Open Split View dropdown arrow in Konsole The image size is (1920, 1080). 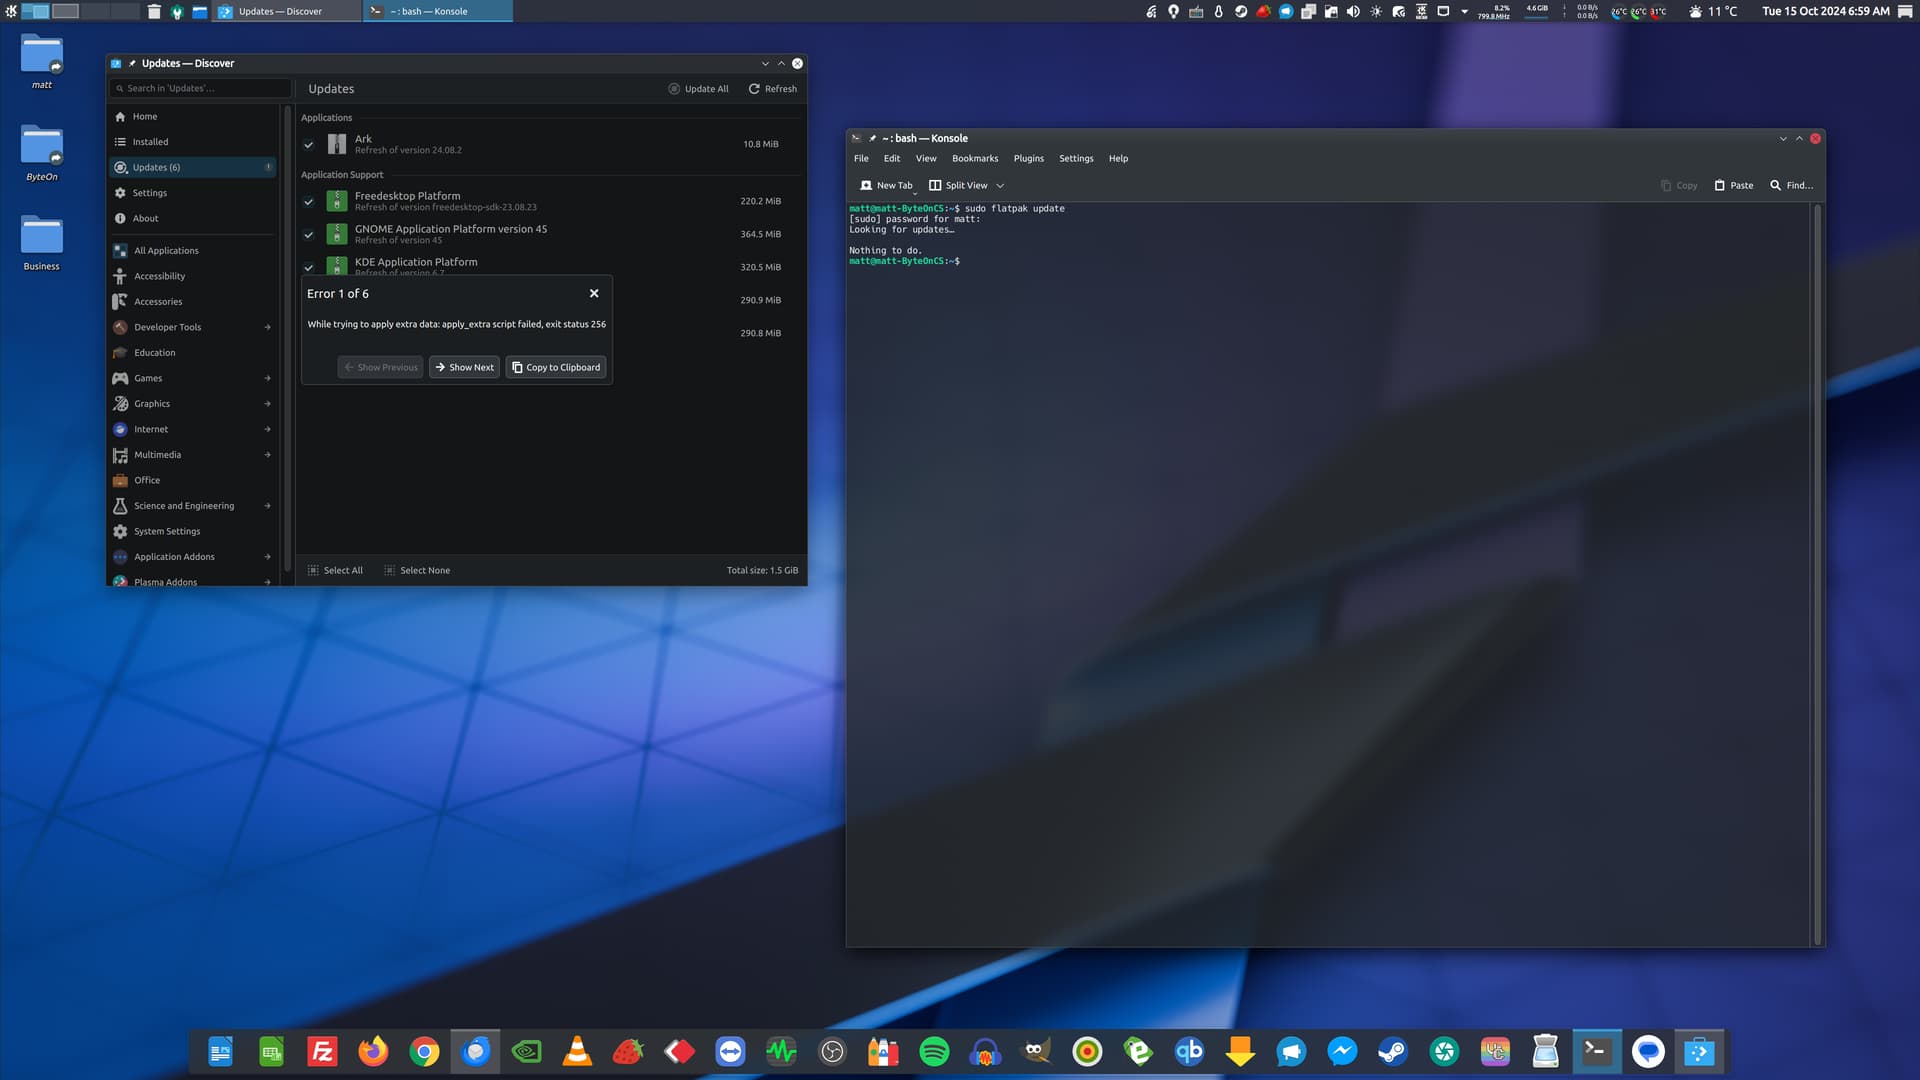1000,185
